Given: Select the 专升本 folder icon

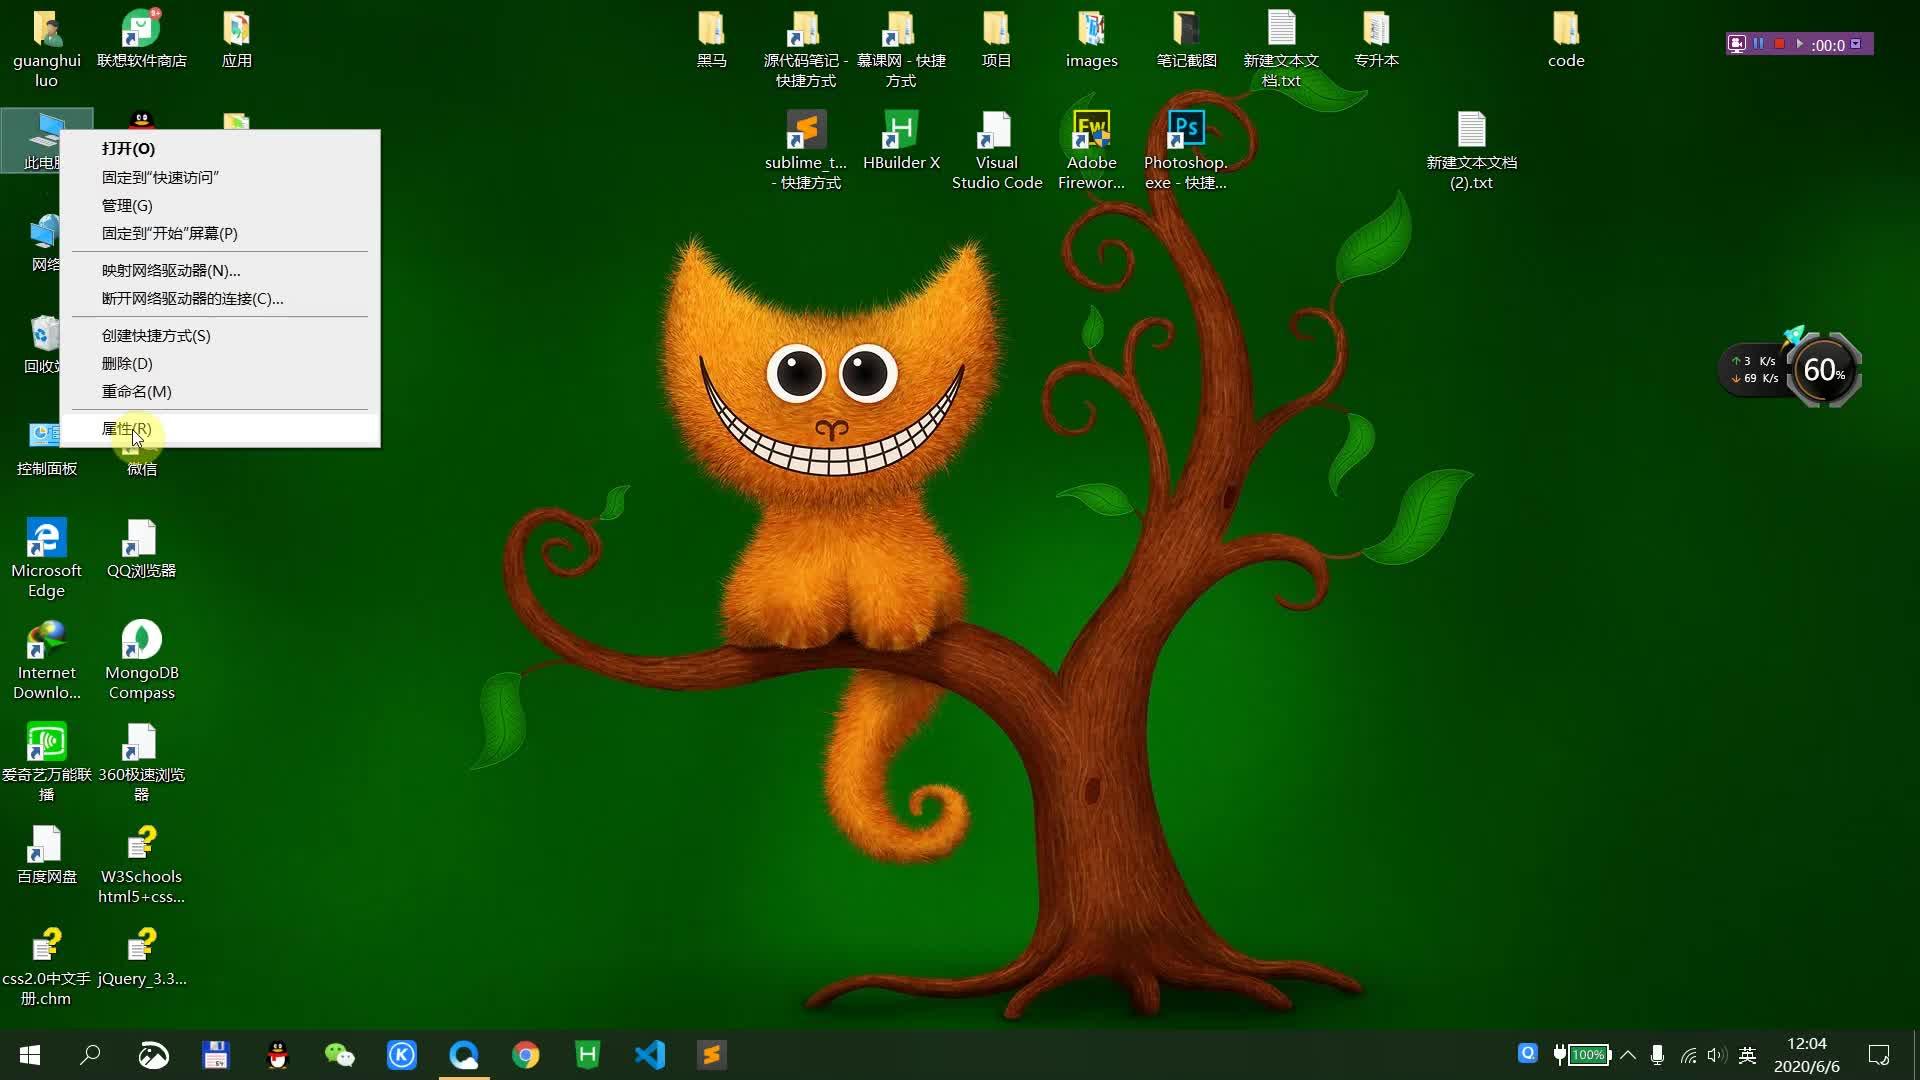Looking at the screenshot, I should click(x=1376, y=40).
